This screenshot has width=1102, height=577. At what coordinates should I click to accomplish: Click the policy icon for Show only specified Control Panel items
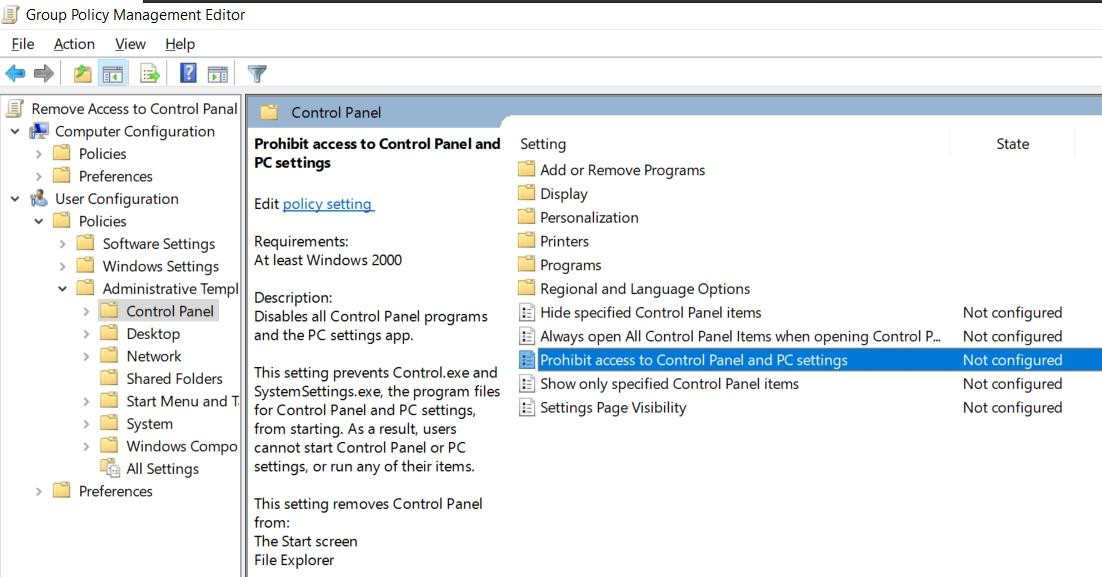(526, 384)
